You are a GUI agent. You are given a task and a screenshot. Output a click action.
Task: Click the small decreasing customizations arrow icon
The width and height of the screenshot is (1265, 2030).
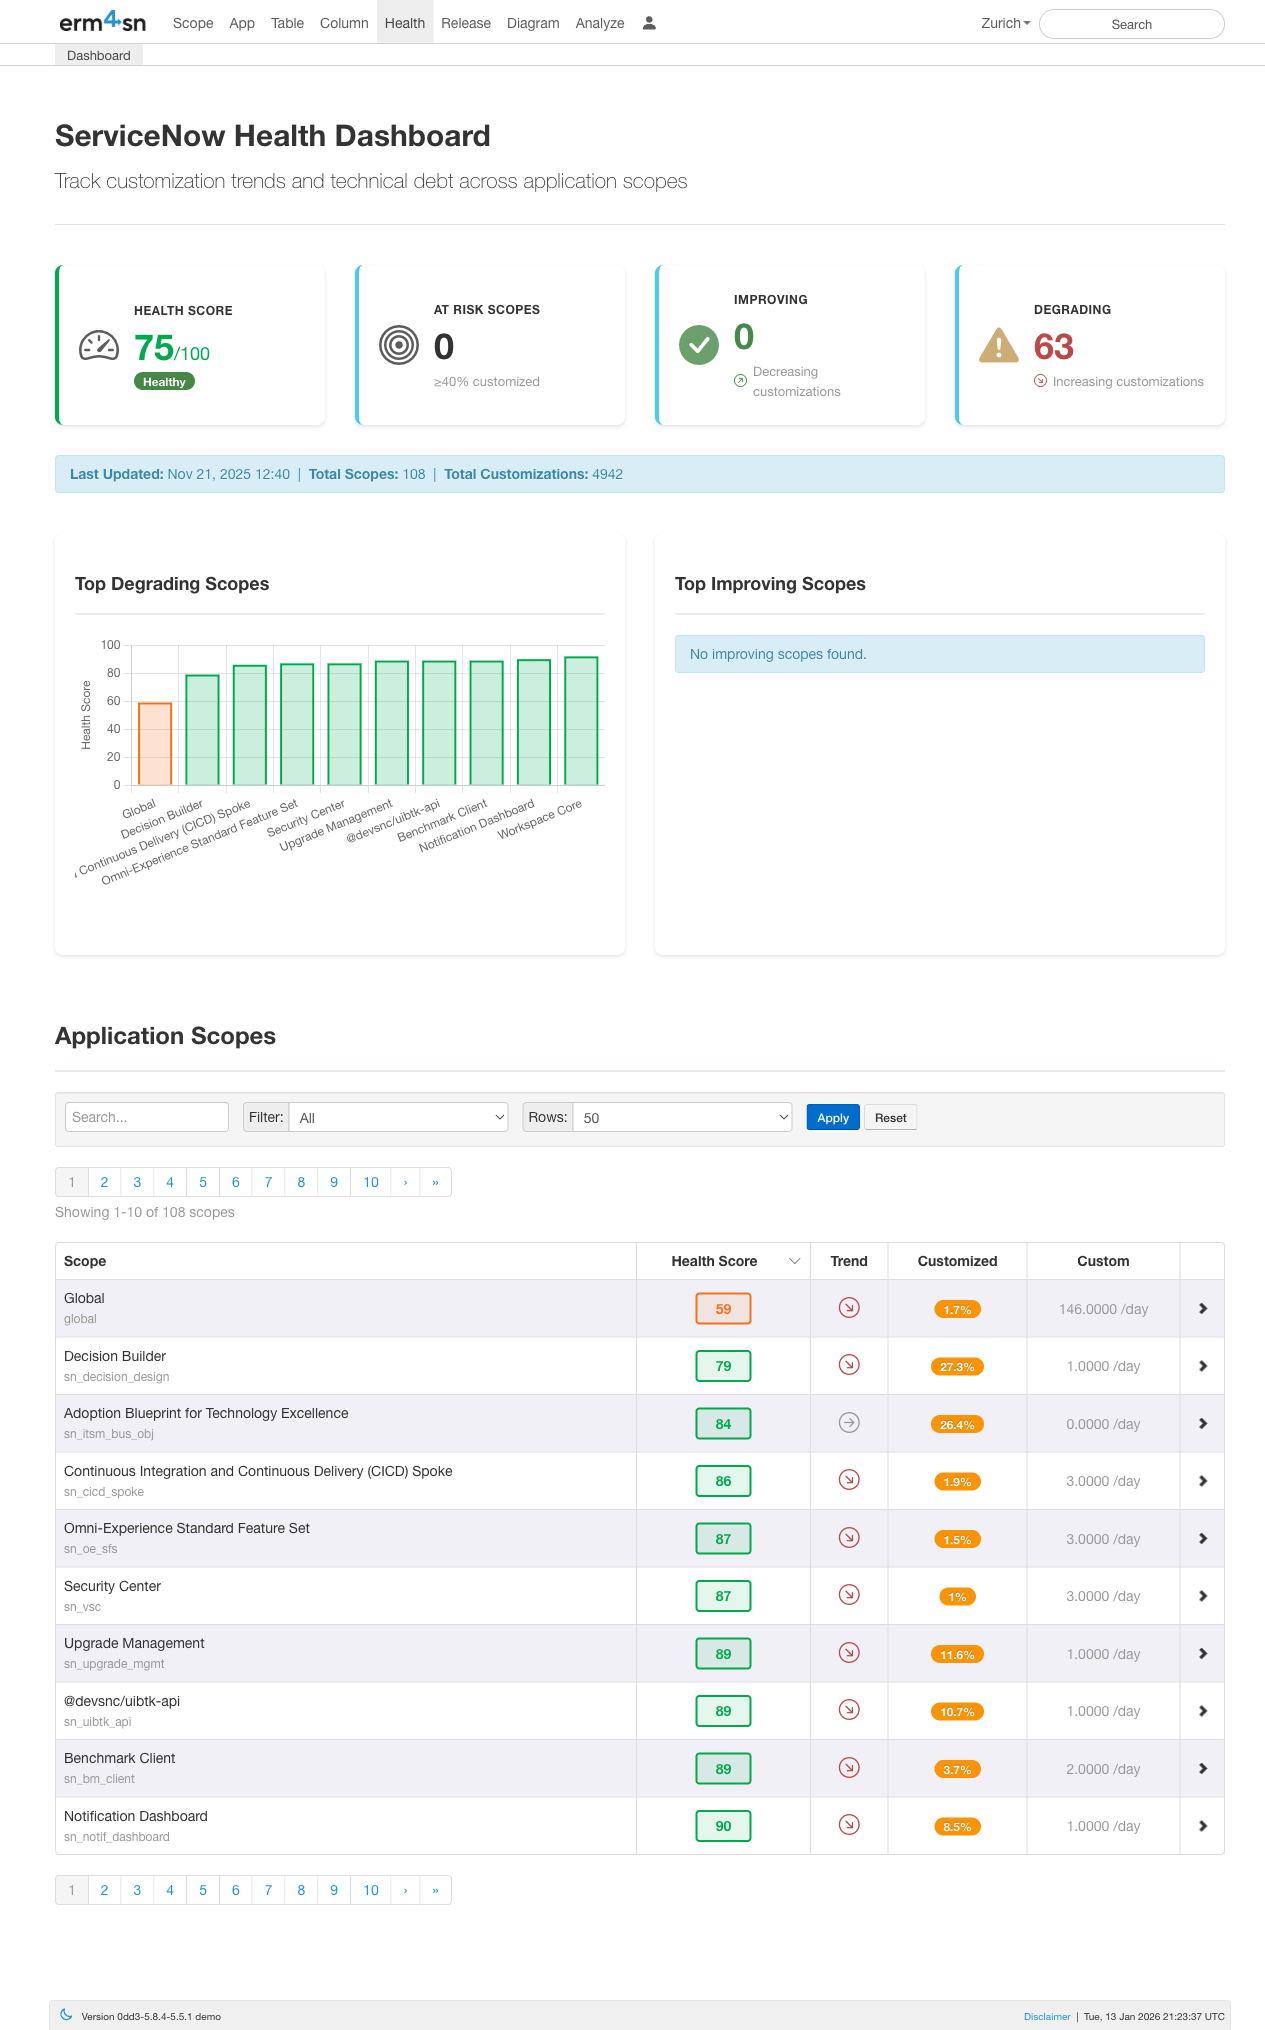coord(740,381)
